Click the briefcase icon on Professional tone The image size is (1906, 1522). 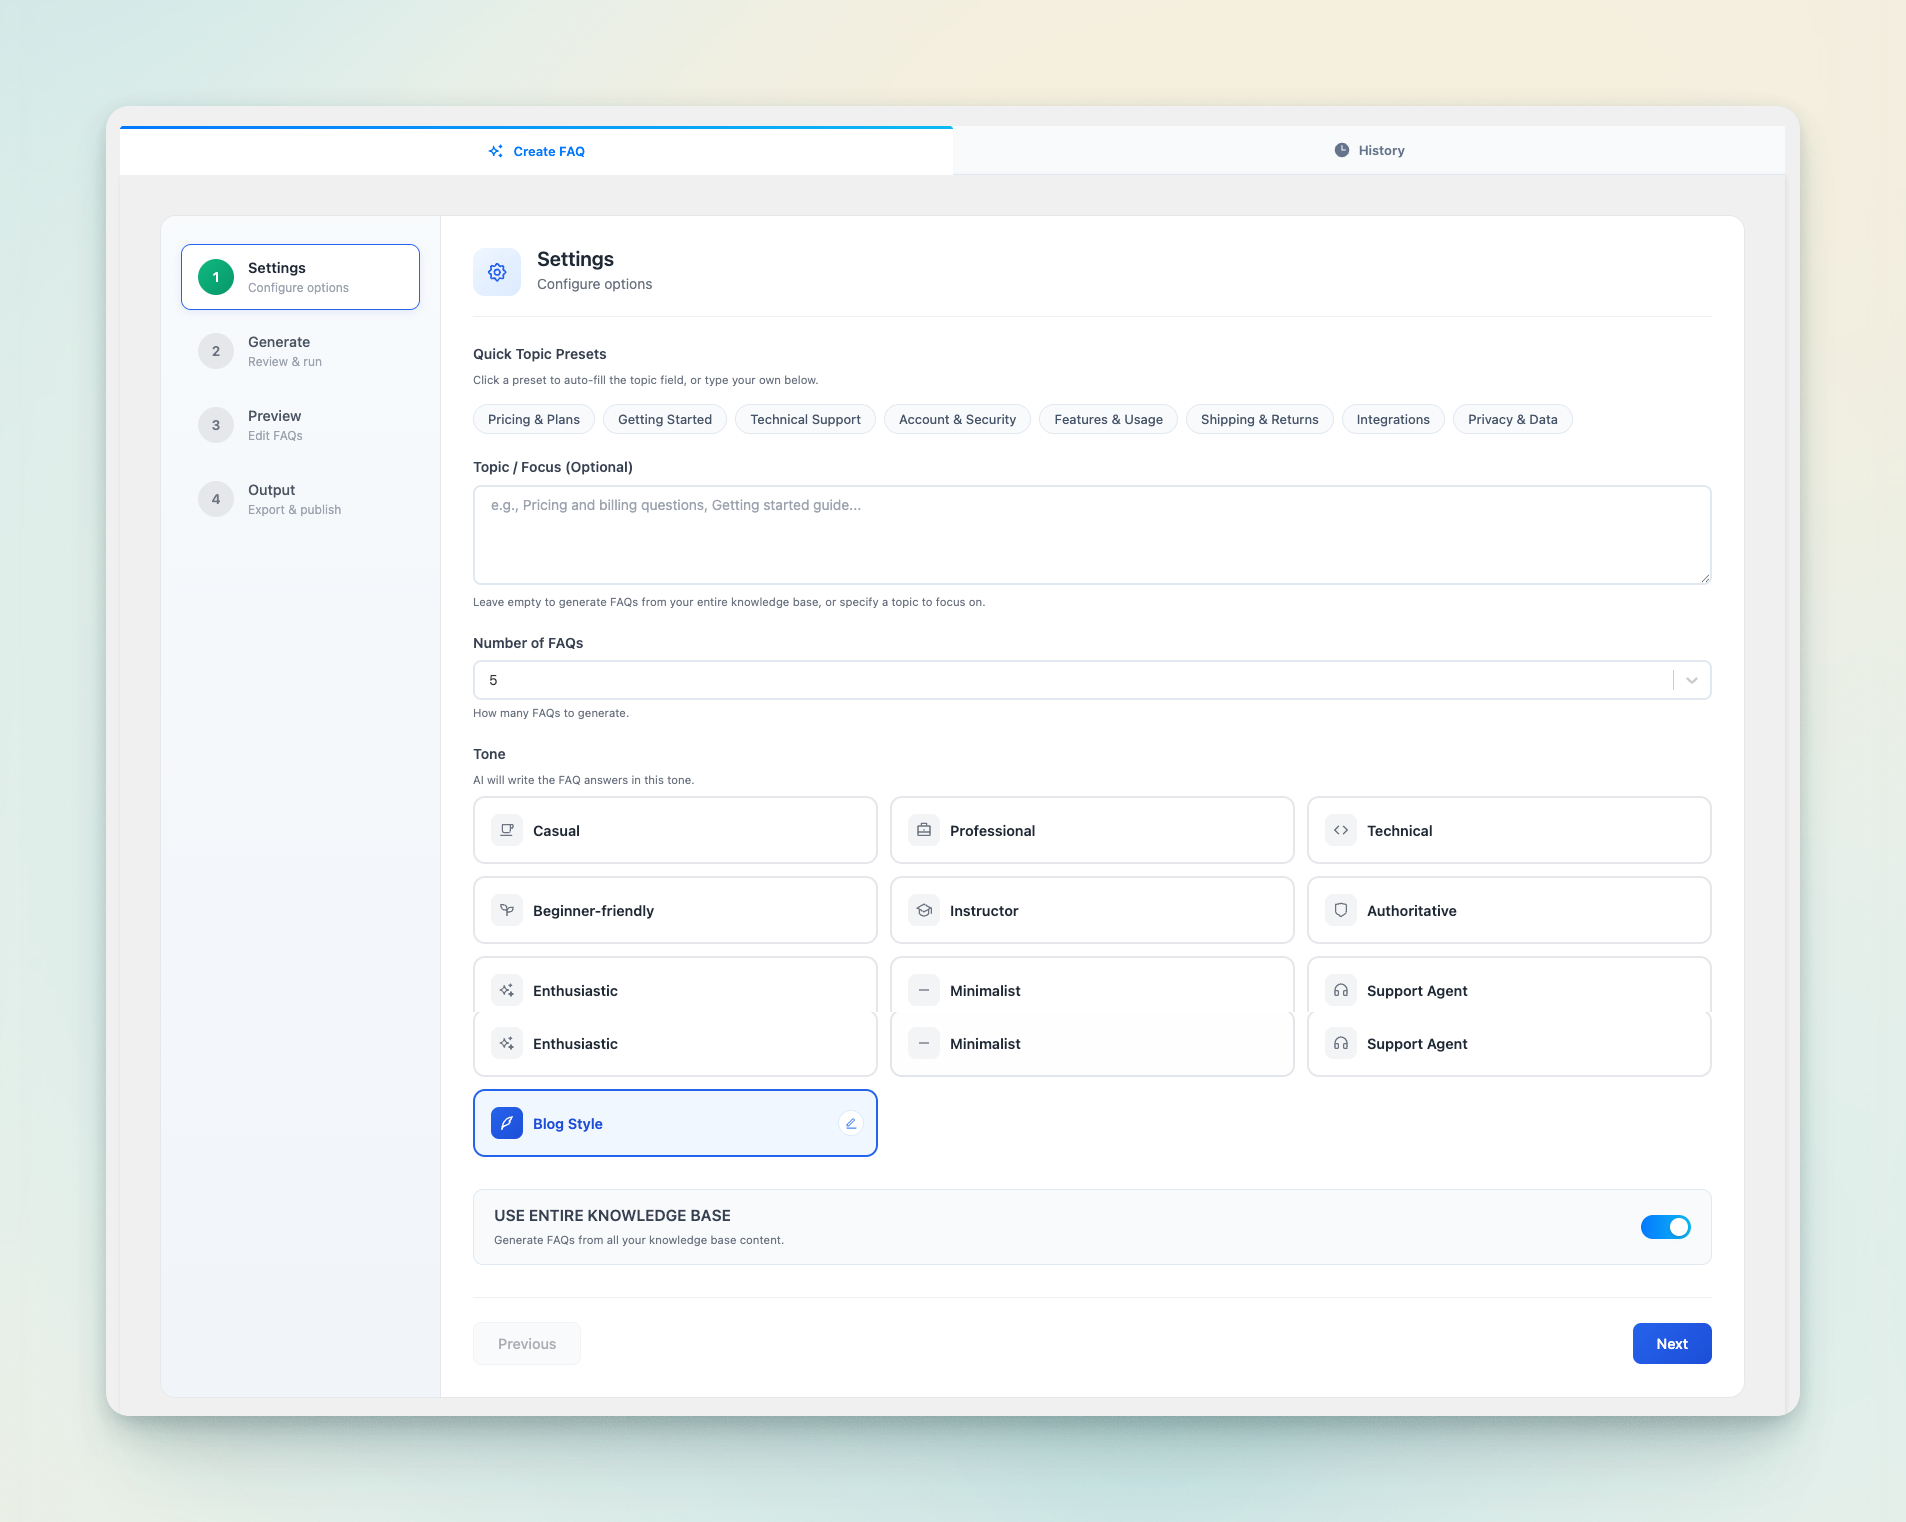coord(923,829)
